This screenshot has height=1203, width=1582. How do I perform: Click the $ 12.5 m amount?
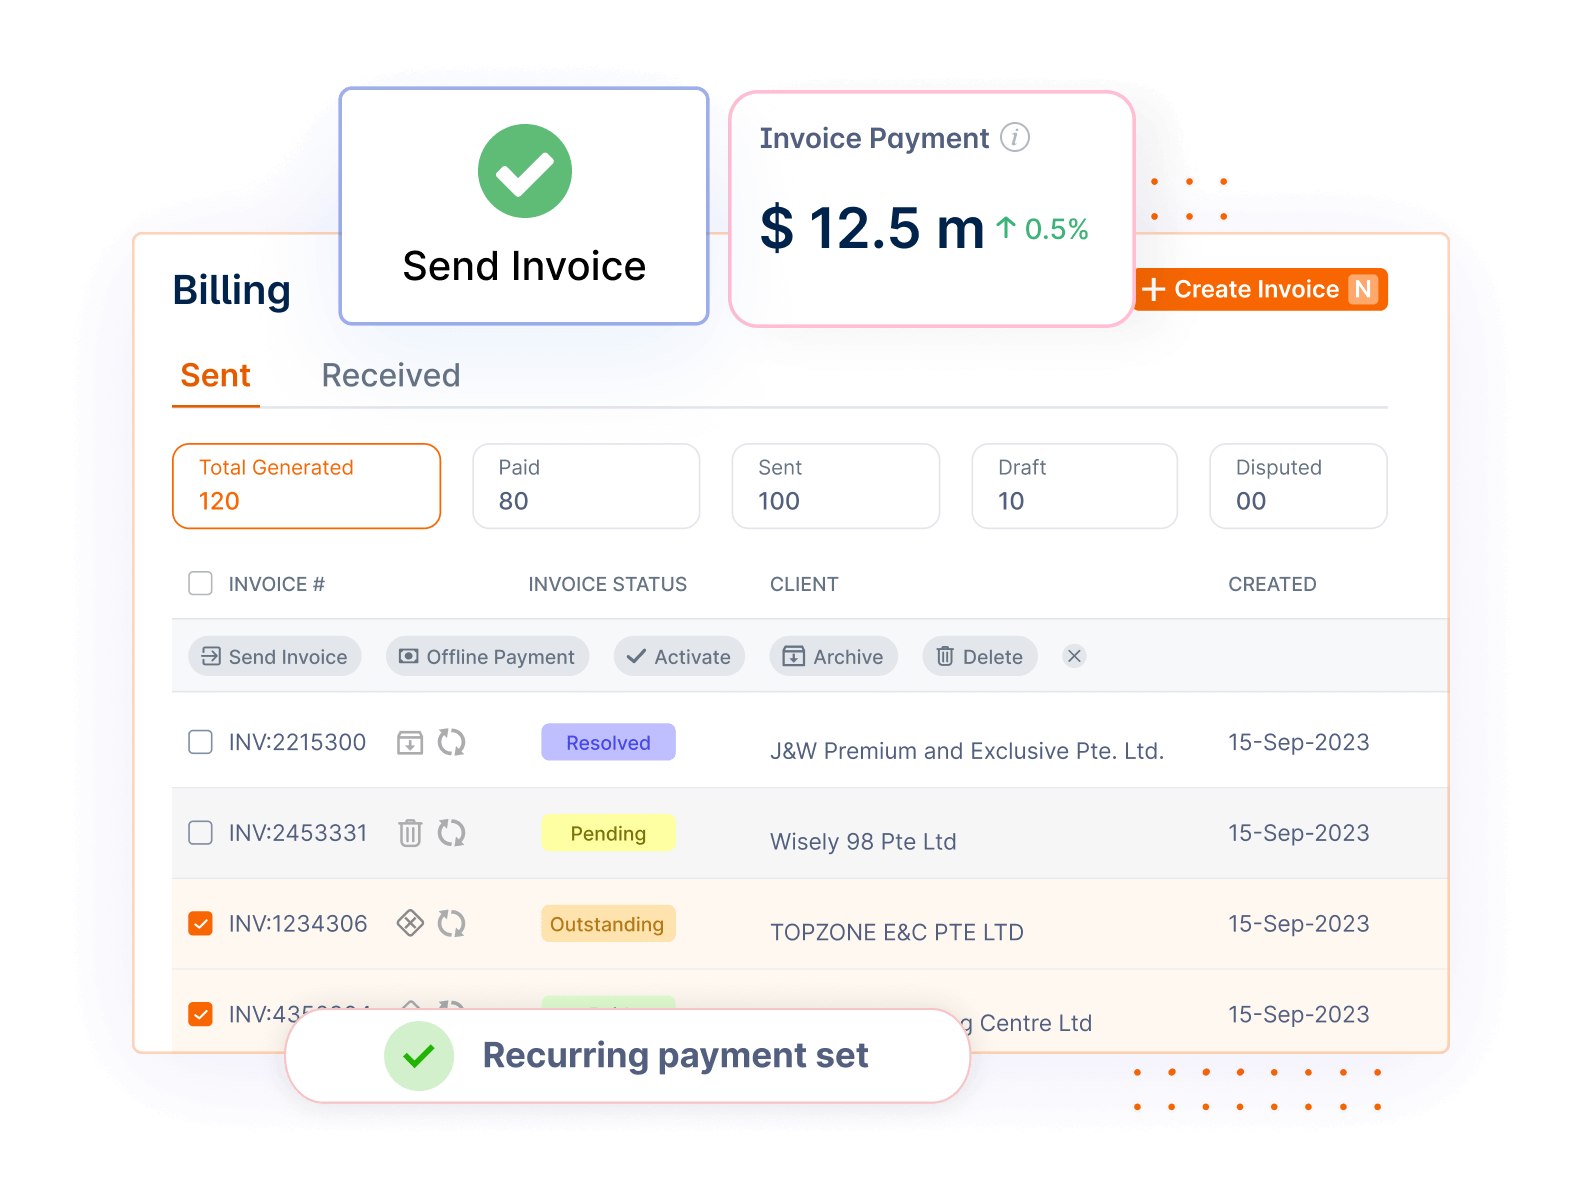[872, 228]
